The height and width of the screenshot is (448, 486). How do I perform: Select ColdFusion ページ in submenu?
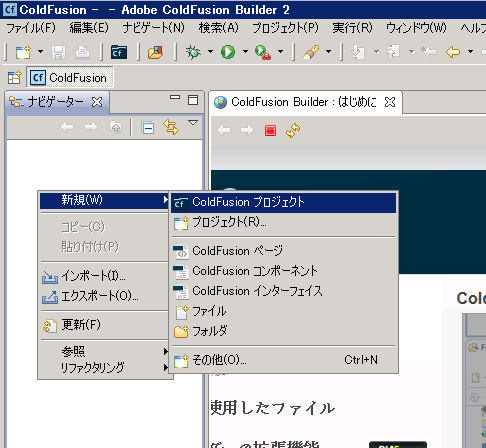tap(284, 251)
